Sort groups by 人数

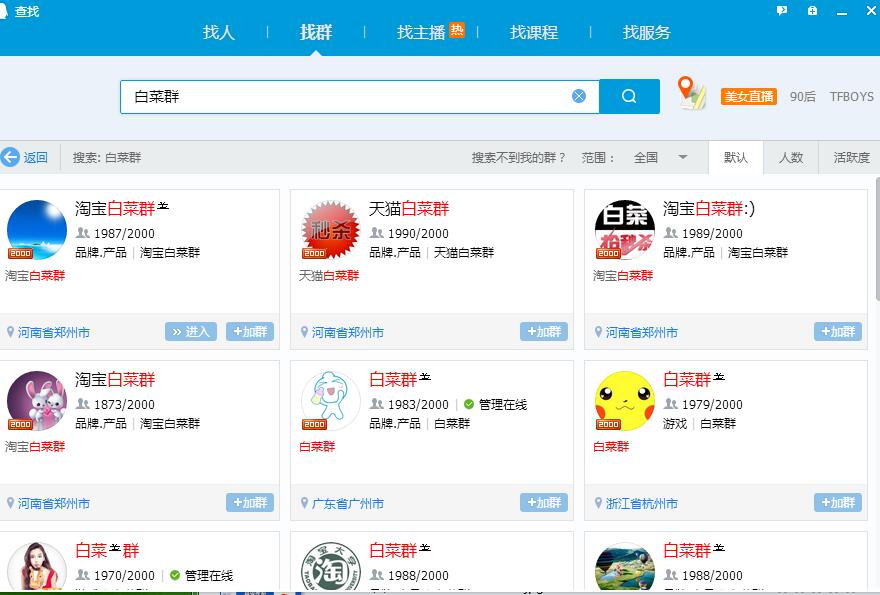[791, 157]
